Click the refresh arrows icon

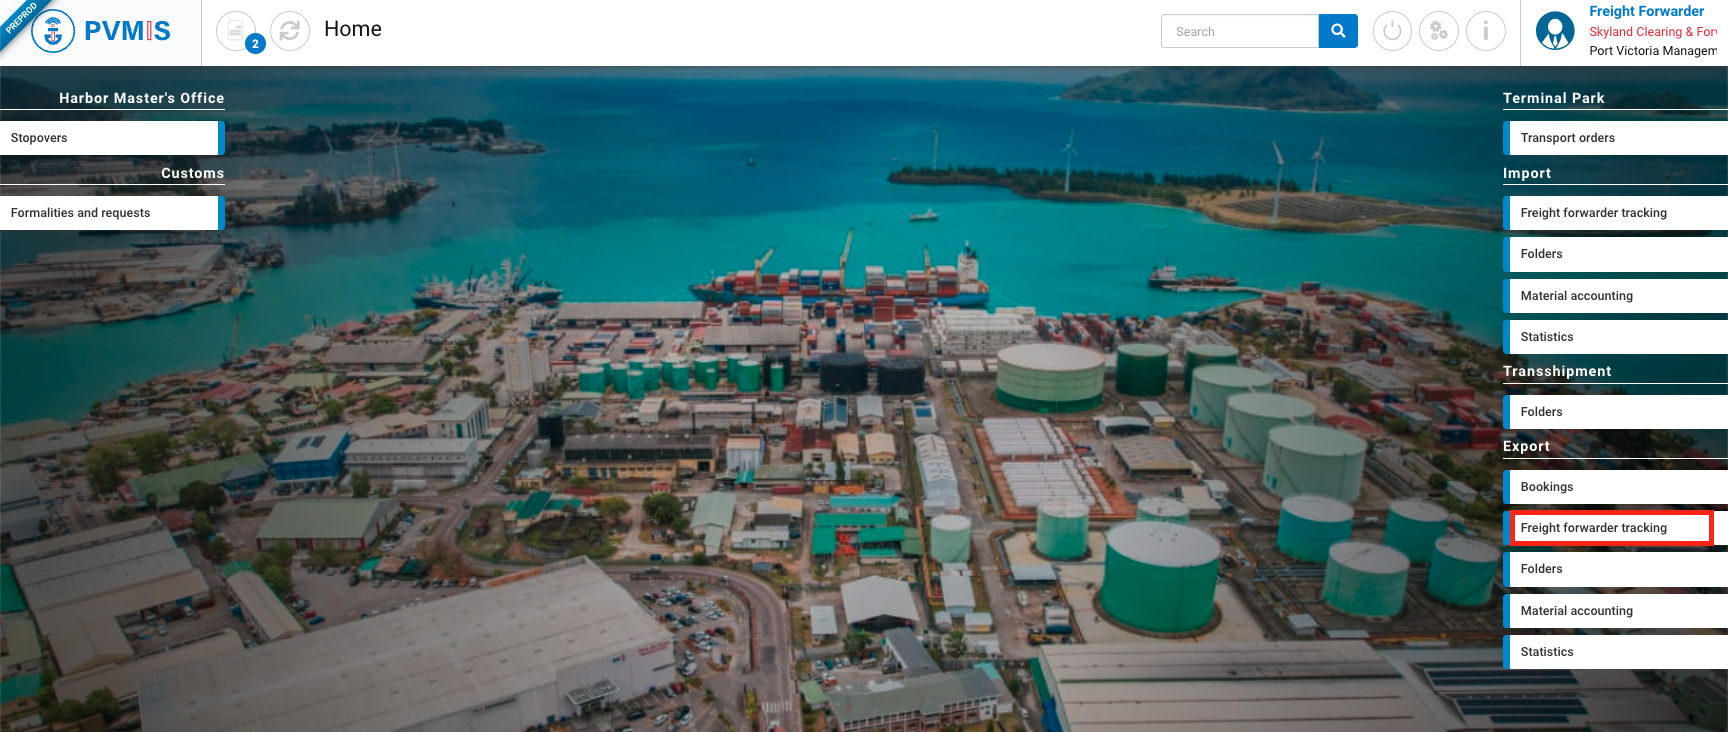290,31
